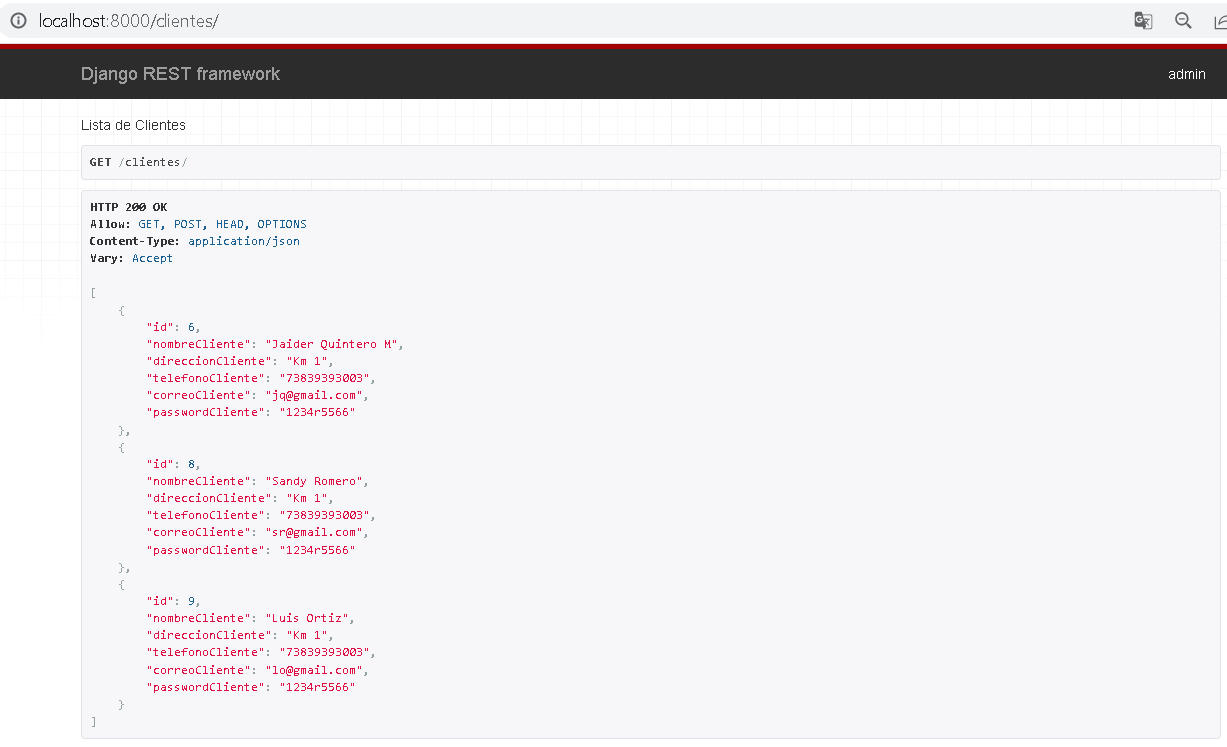The height and width of the screenshot is (747, 1227).
Task: Click the share page icon in address bar
Action: pyautogui.click(x=1220, y=21)
